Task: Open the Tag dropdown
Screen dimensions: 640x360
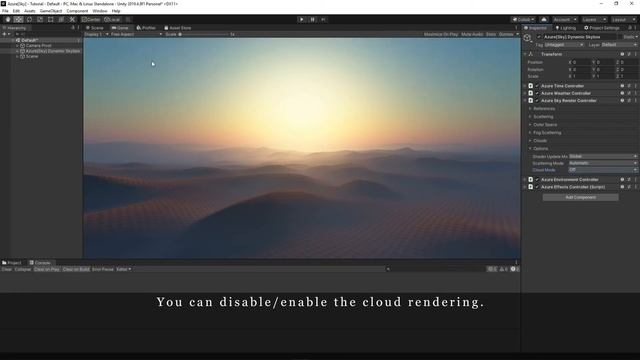Action: (x=564, y=45)
